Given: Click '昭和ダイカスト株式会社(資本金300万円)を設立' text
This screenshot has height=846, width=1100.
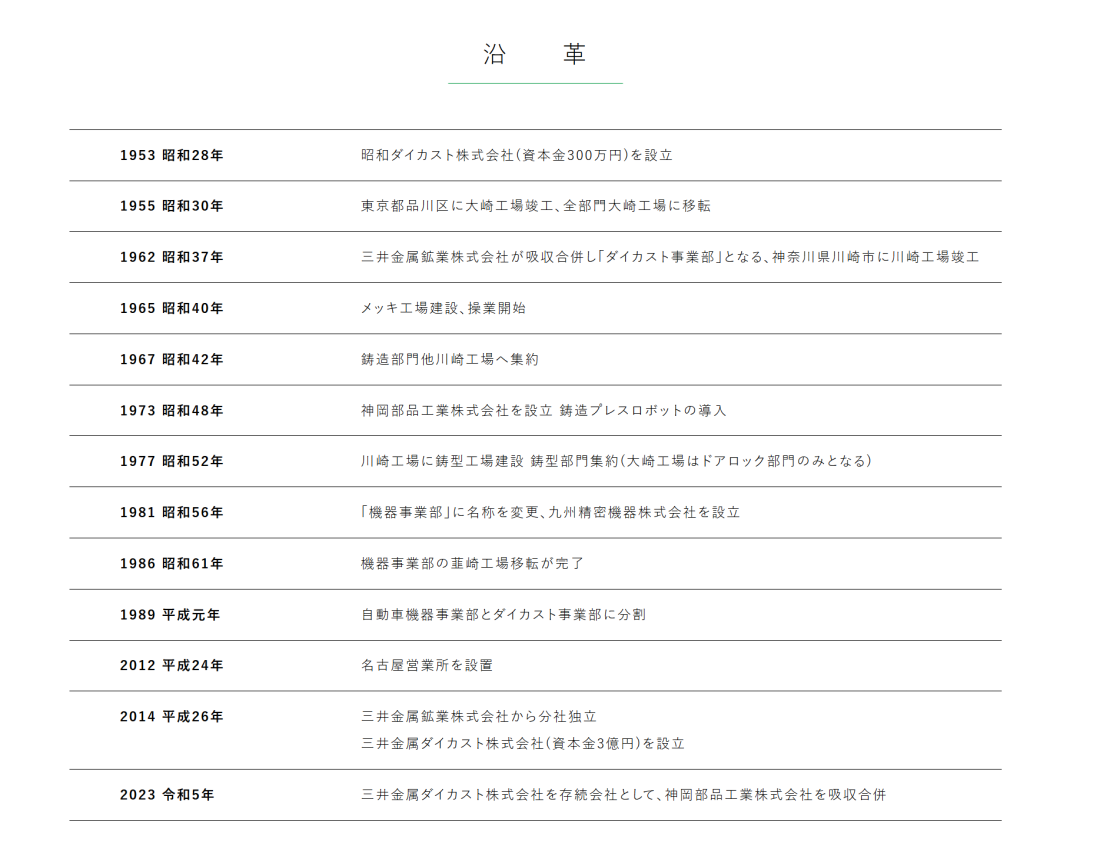Looking at the screenshot, I should point(517,155).
